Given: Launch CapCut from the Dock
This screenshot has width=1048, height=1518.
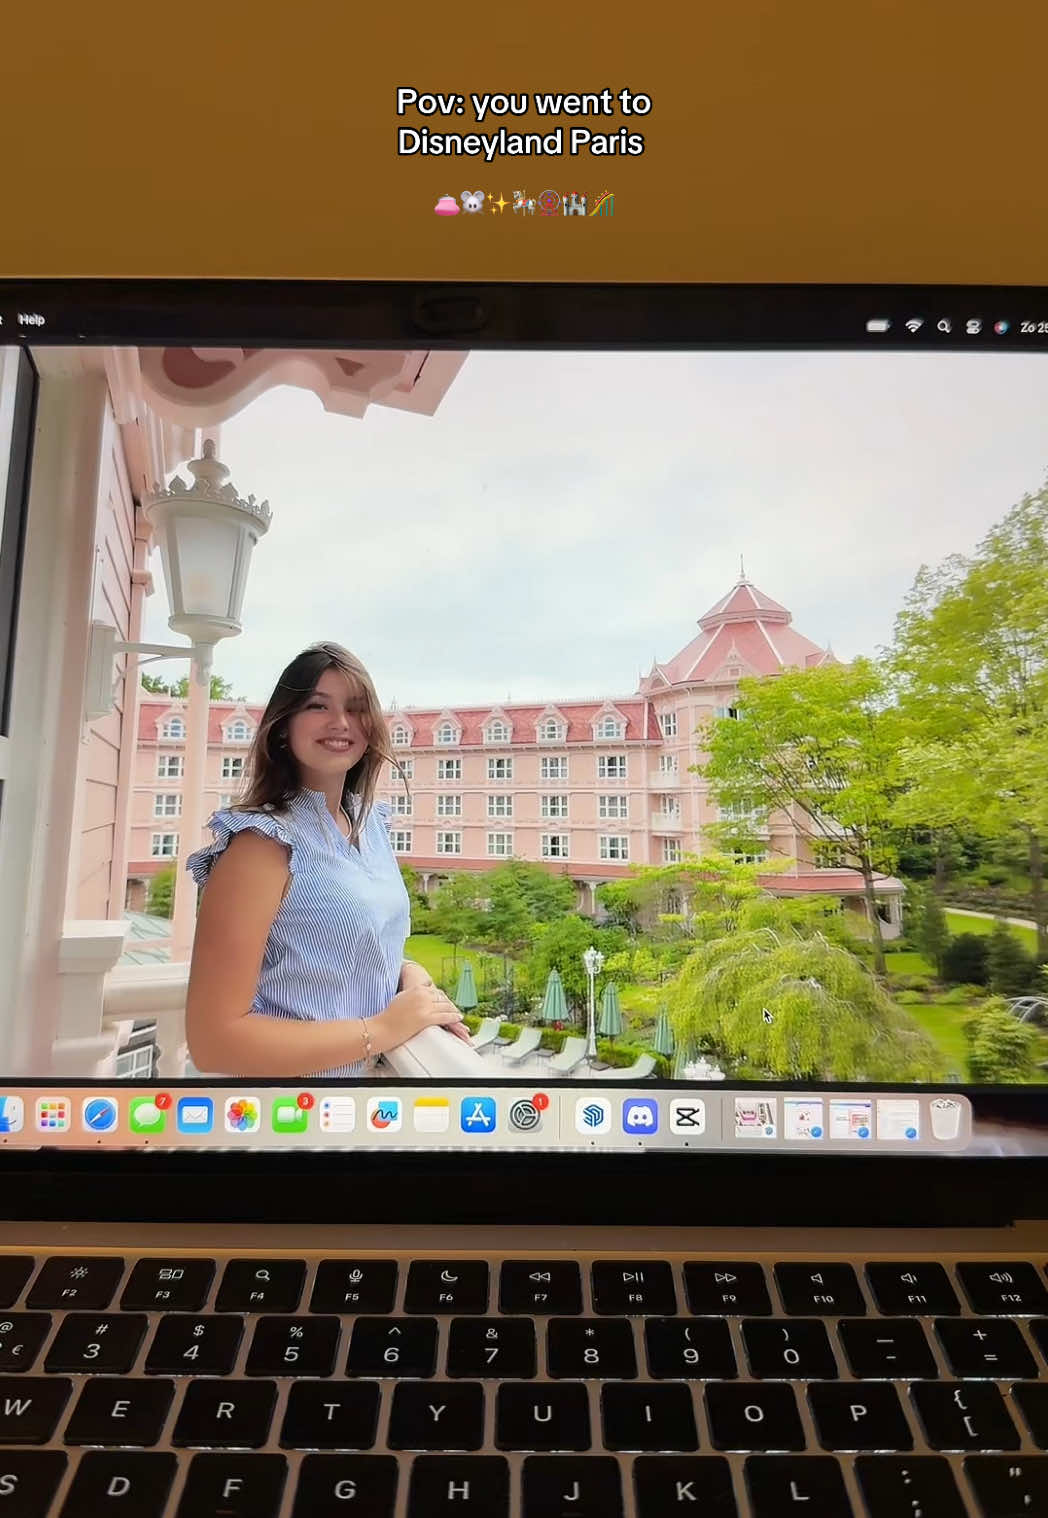Looking at the screenshot, I should tap(687, 1118).
